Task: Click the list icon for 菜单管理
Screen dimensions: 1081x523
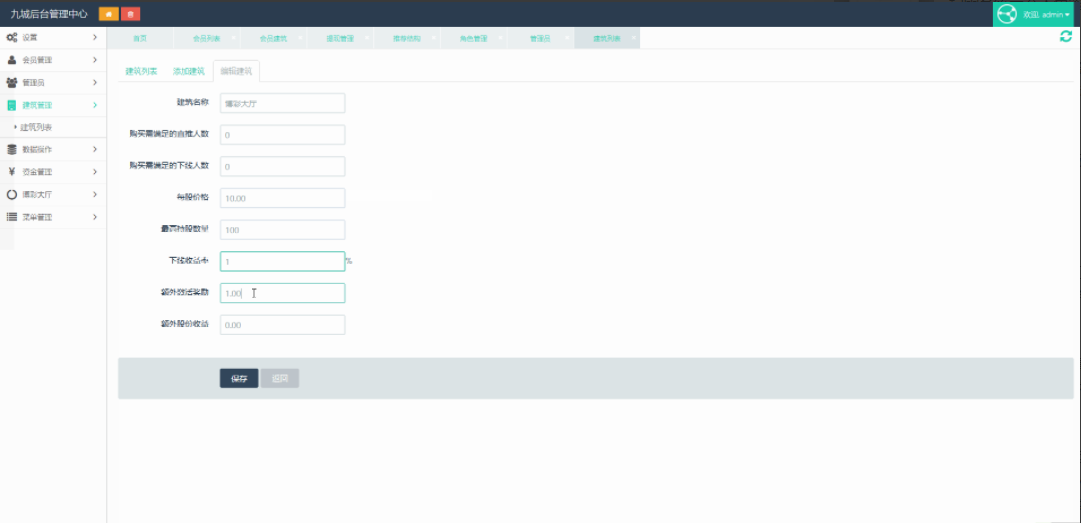Action: click(12, 217)
